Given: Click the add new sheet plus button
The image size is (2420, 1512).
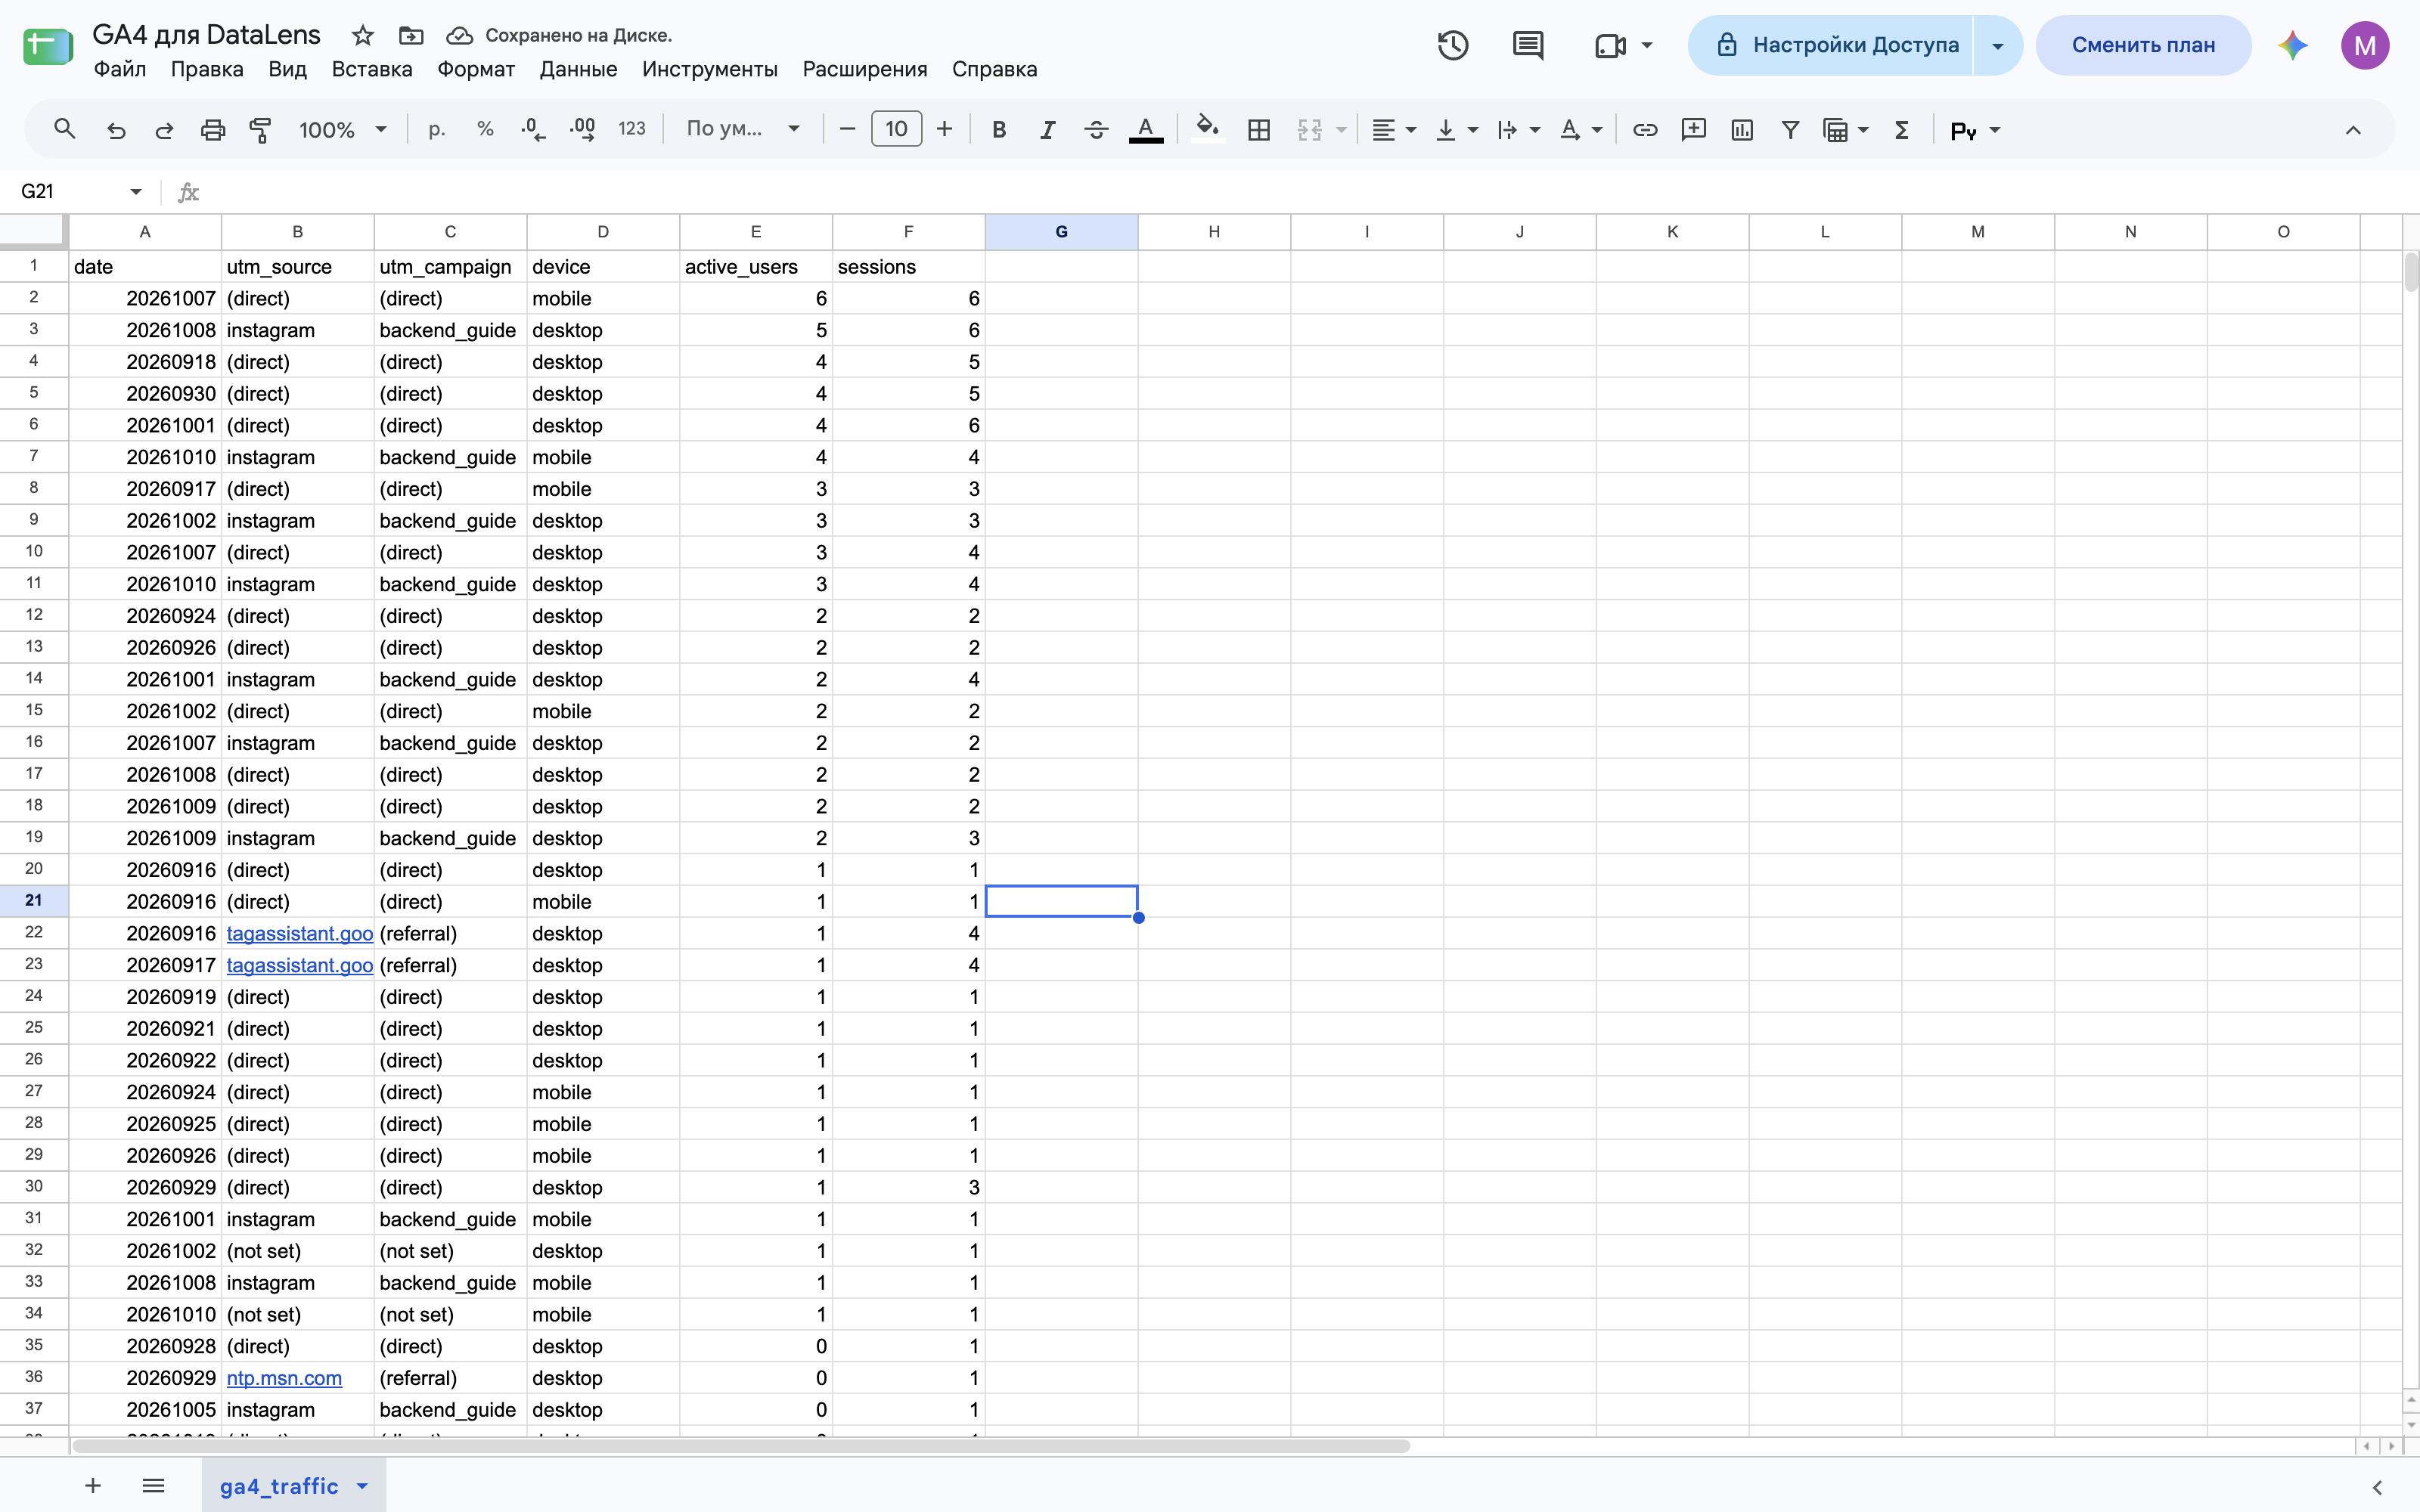Looking at the screenshot, I should (x=93, y=1486).
